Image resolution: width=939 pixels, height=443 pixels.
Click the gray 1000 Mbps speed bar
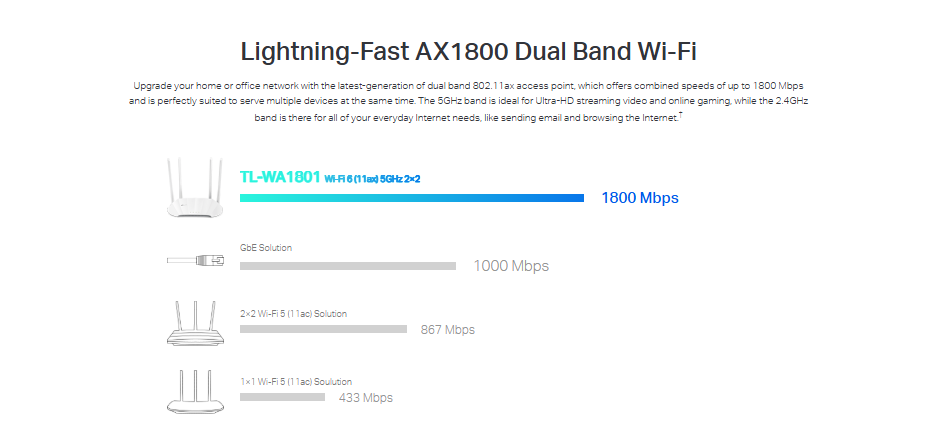347,266
